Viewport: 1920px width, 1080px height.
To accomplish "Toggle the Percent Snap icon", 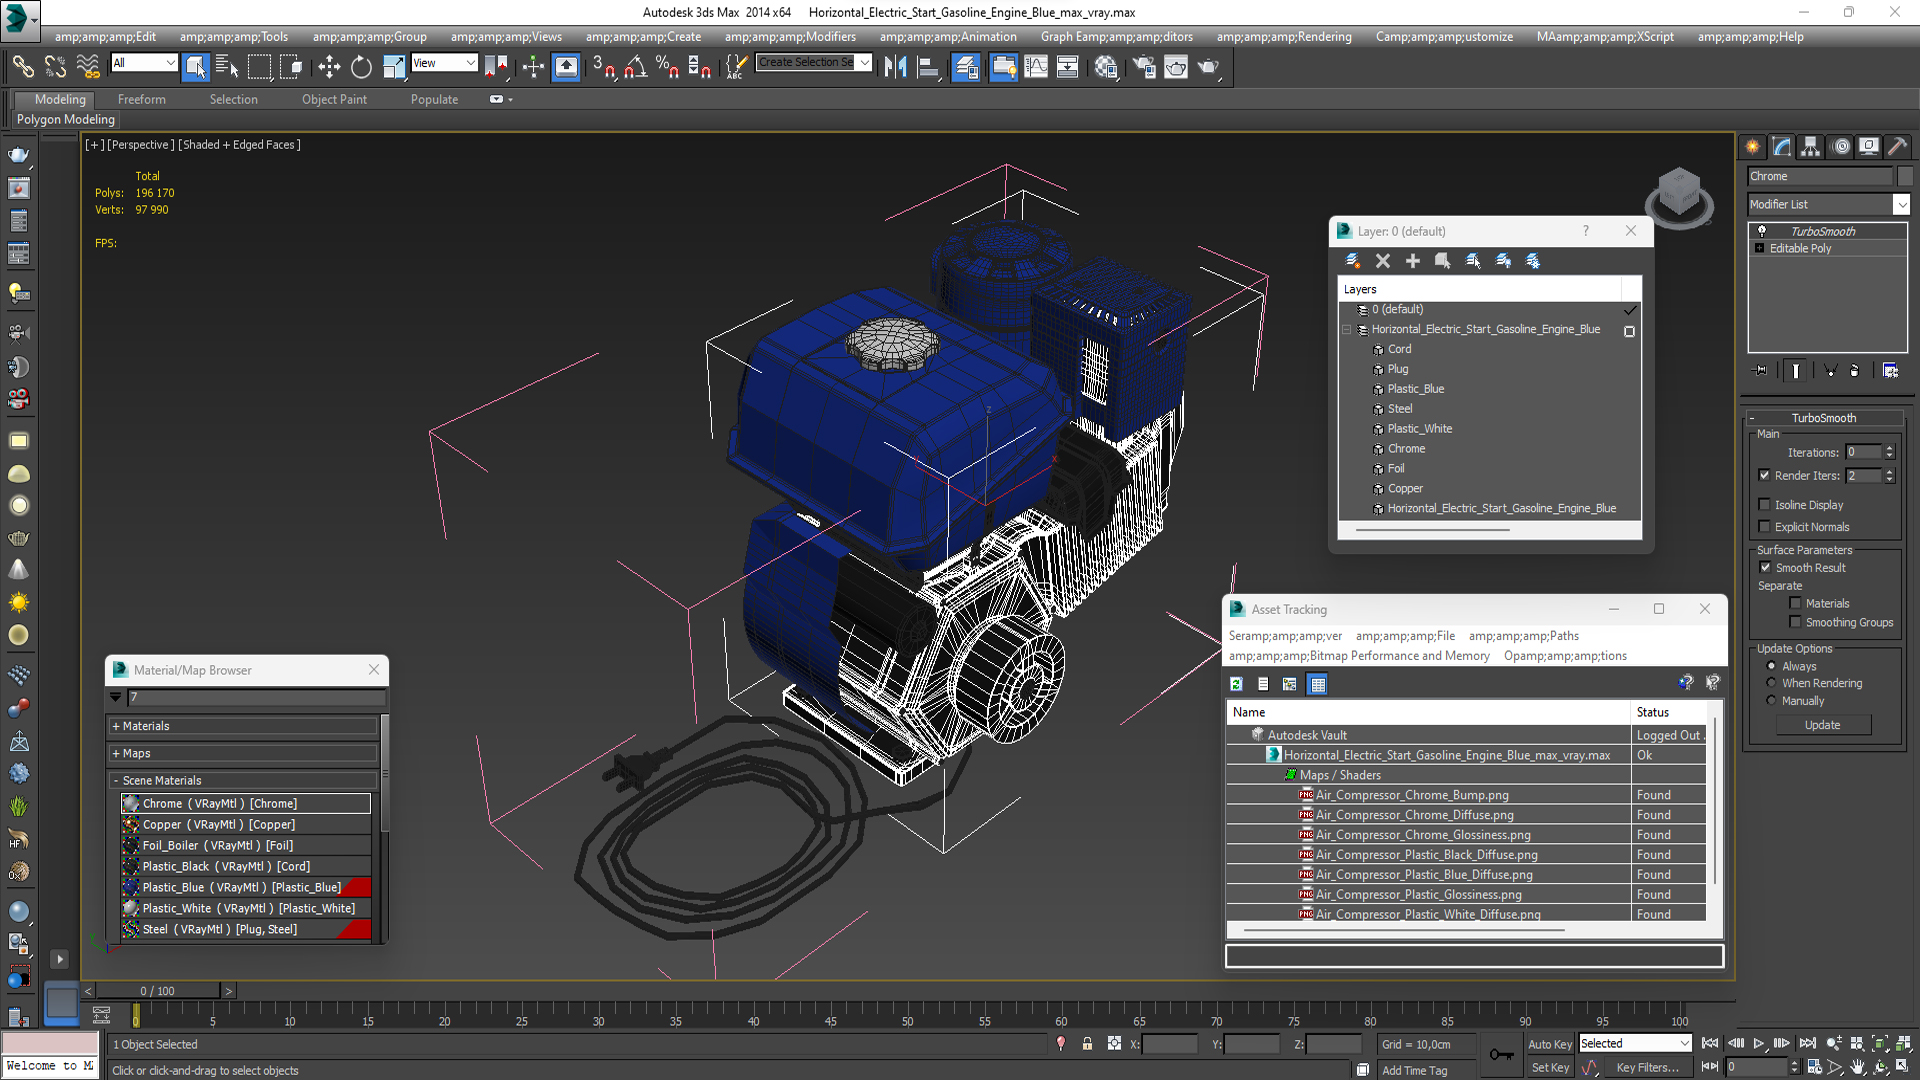I will click(x=667, y=67).
